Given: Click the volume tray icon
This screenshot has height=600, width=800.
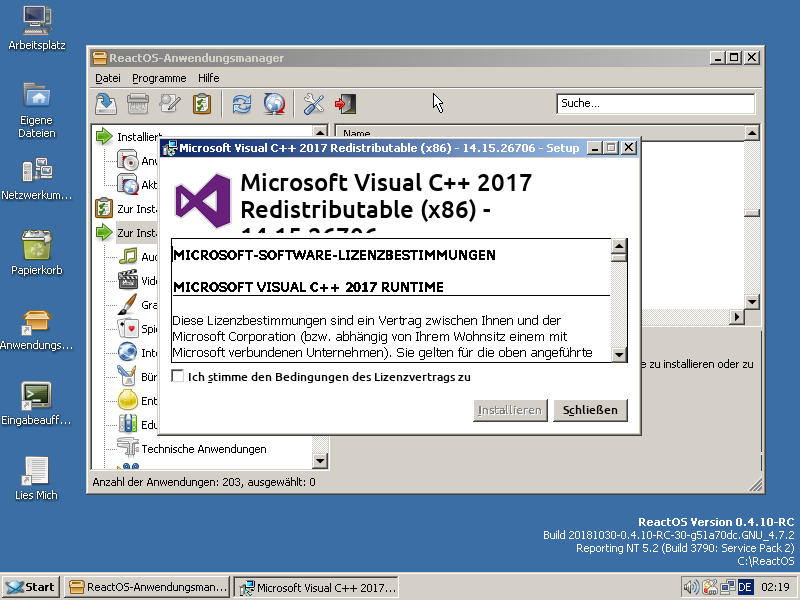Looking at the screenshot, I should pyautogui.click(x=691, y=587).
